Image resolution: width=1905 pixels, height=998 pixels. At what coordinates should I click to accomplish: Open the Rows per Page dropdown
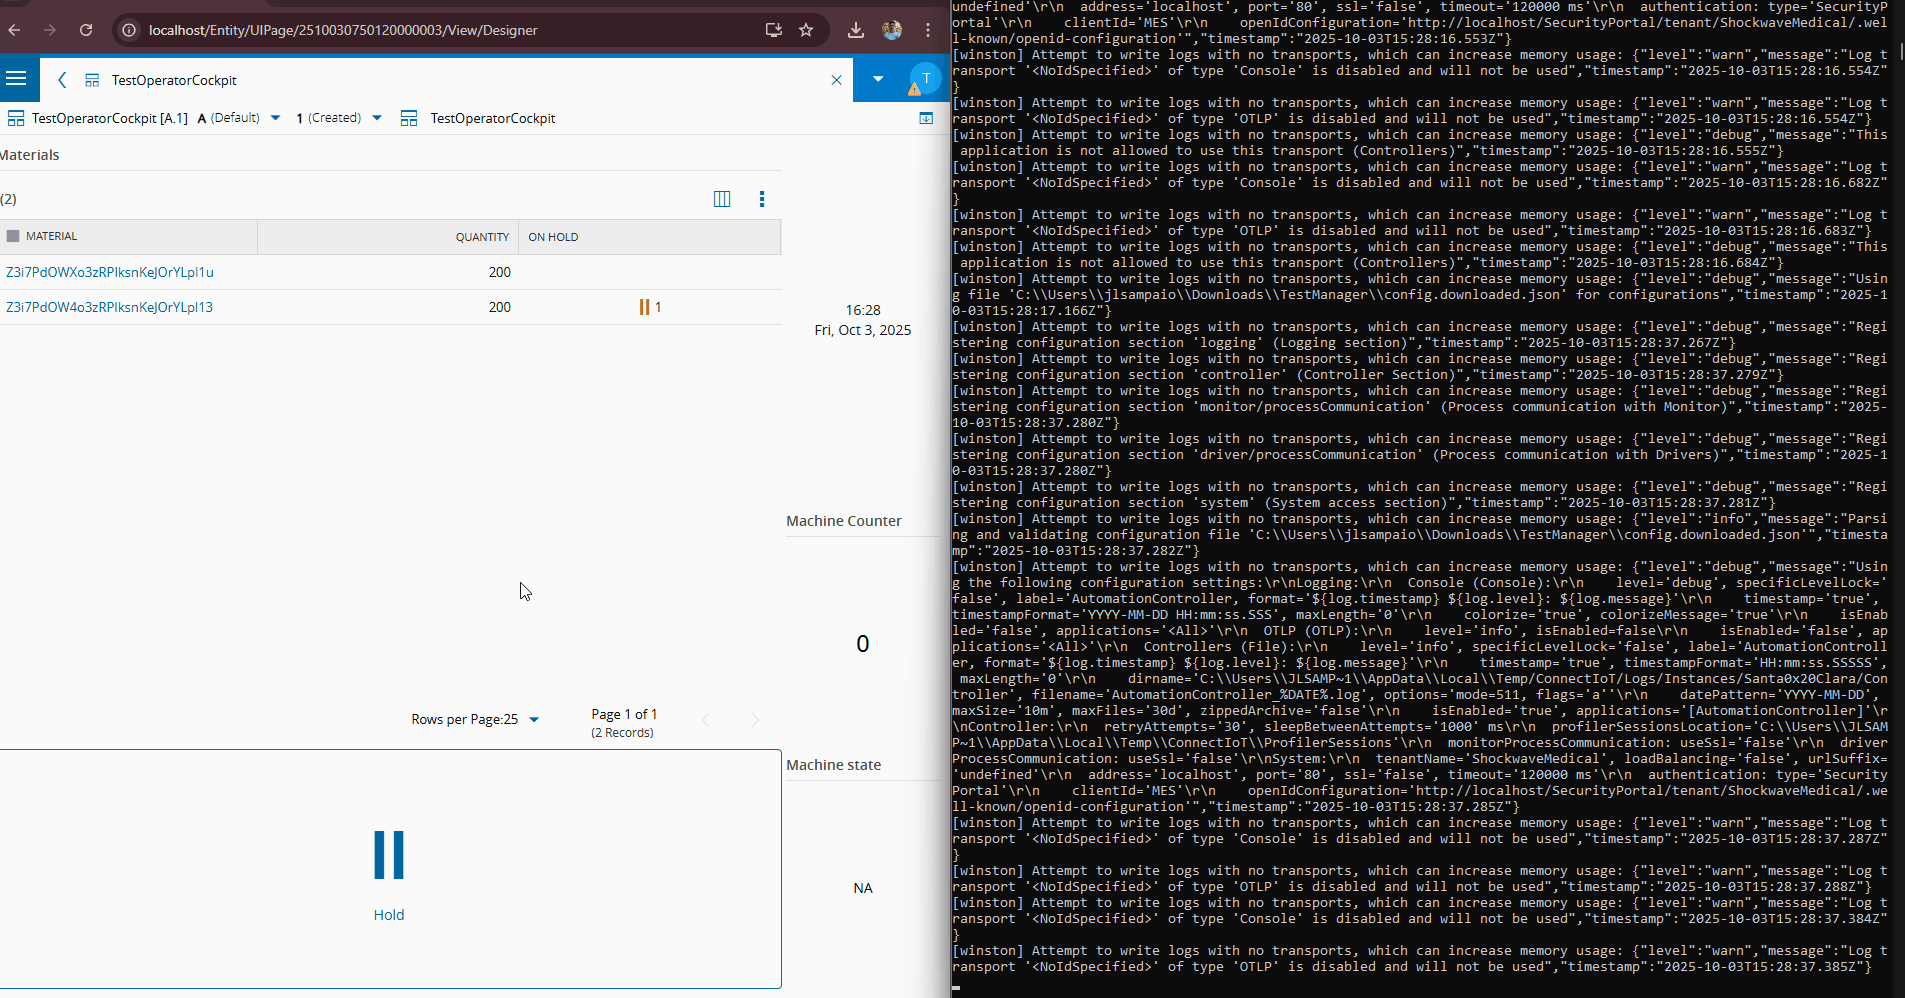[534, 720]
